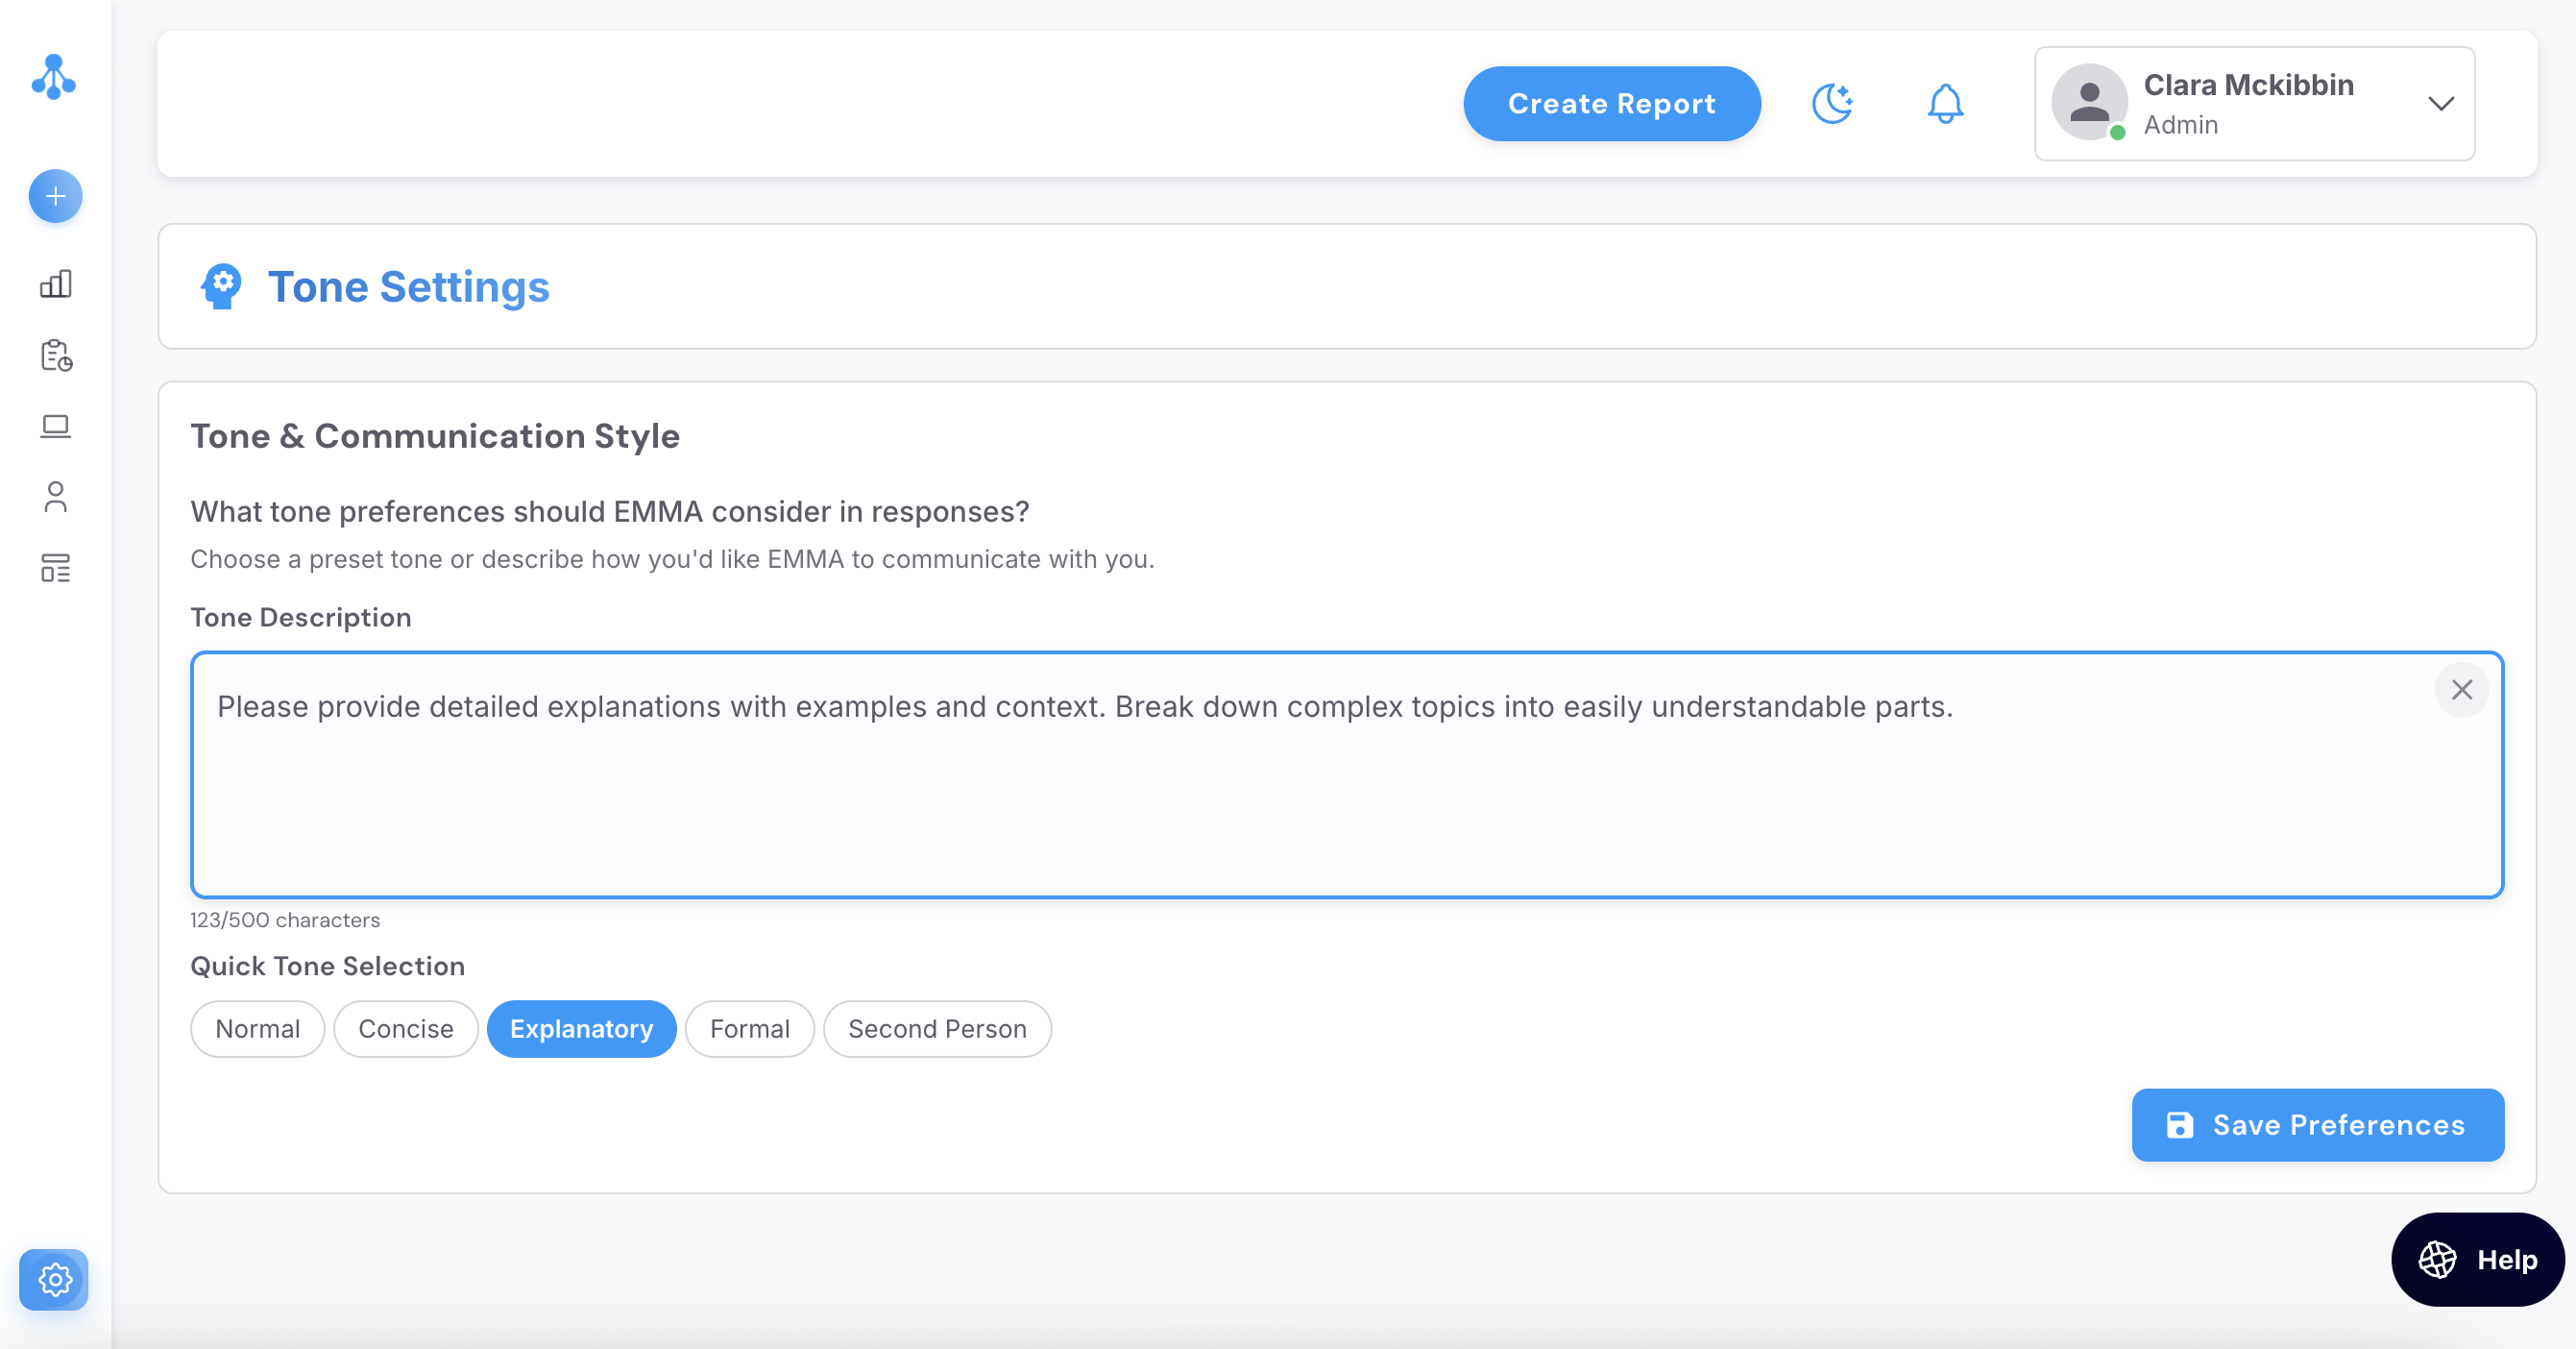
Task: Click the globe icon on Help button
Action: point(2437,1260)
